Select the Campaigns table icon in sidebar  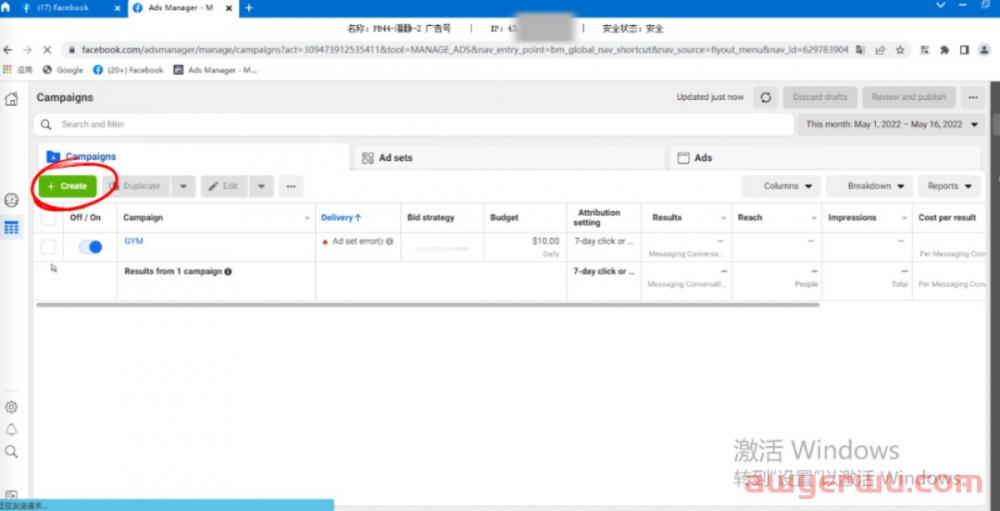pos(11,227)
